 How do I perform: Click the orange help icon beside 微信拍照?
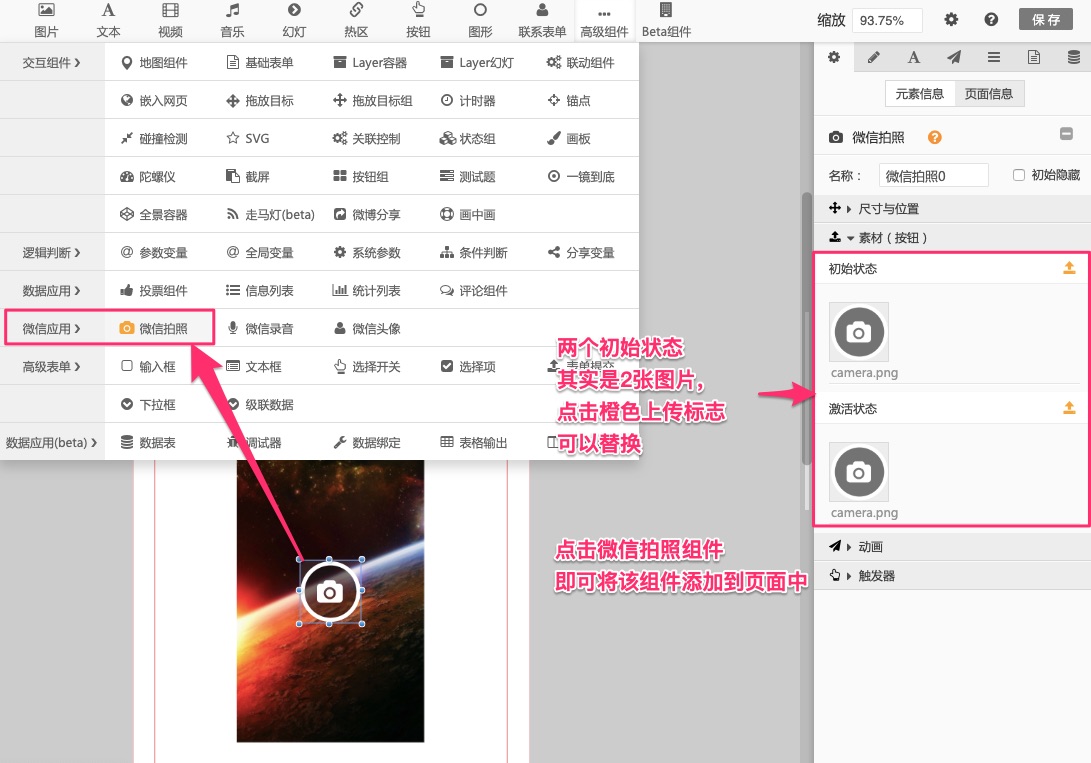point(935,138)
